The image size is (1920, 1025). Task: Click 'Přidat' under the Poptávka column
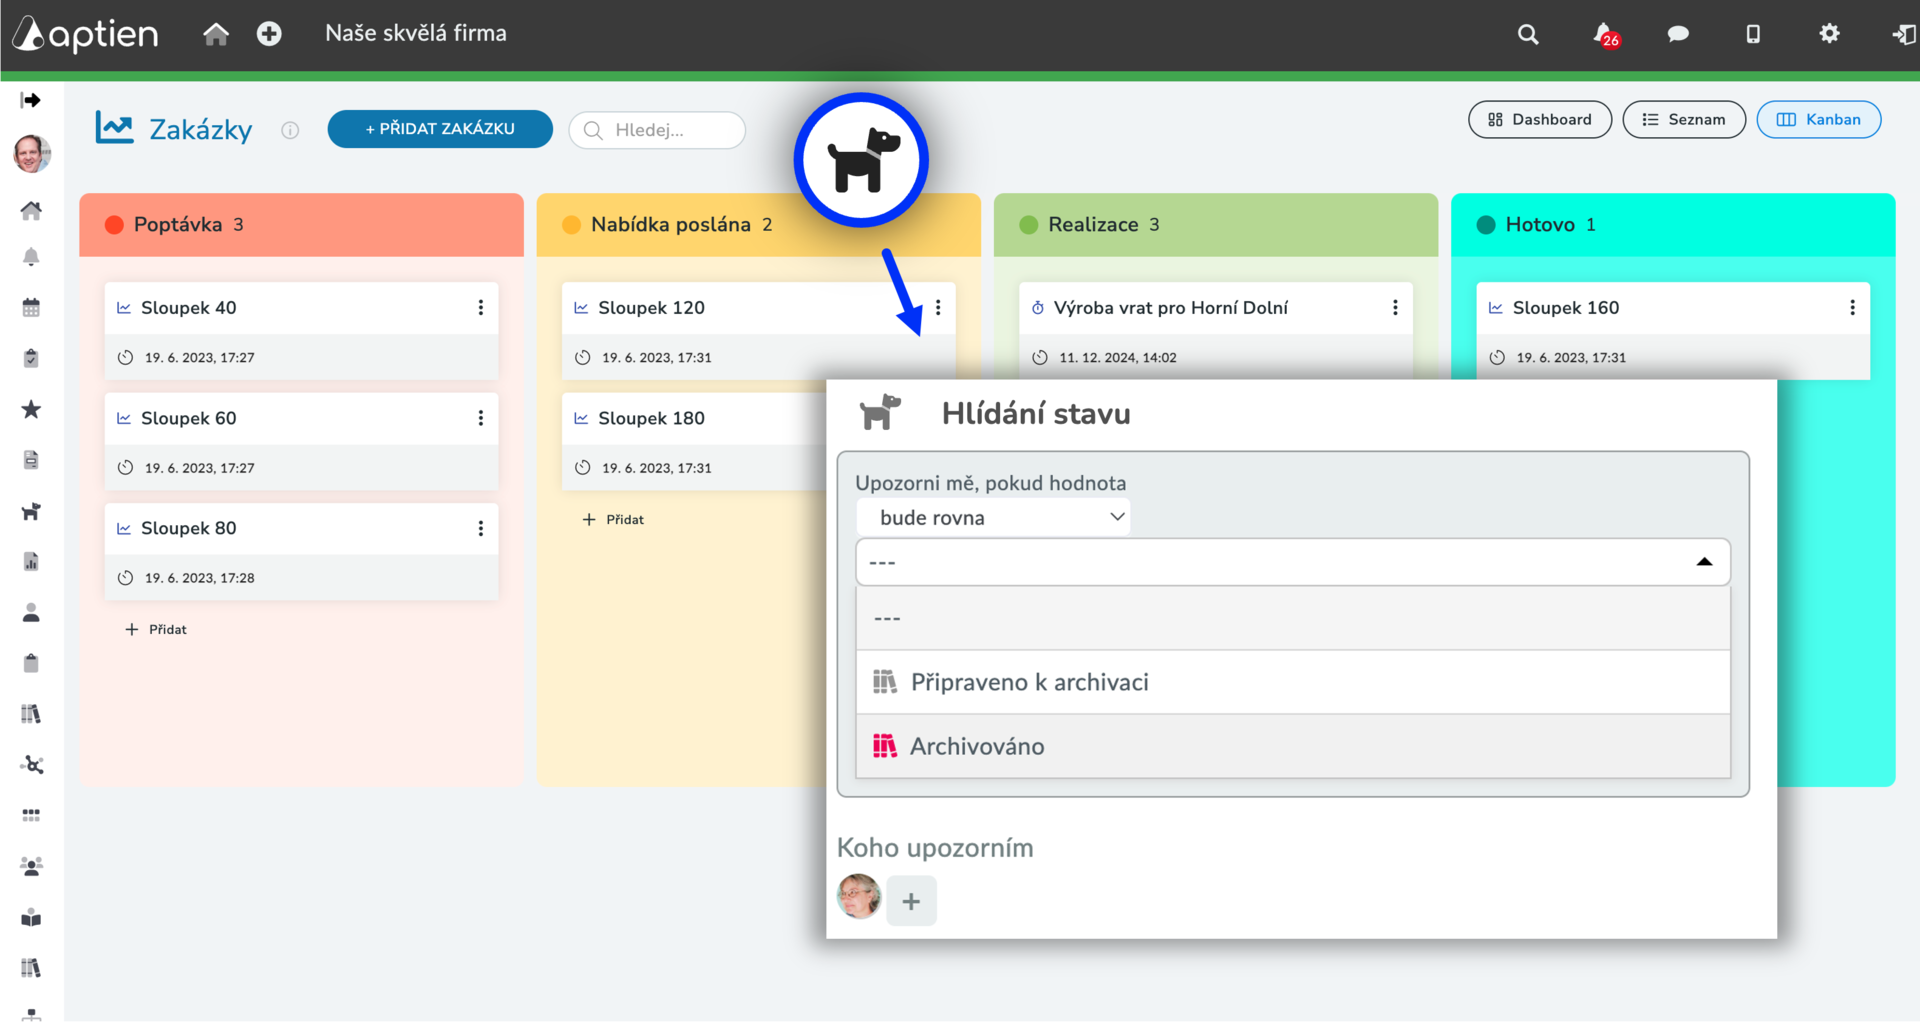tap(157, 629)
